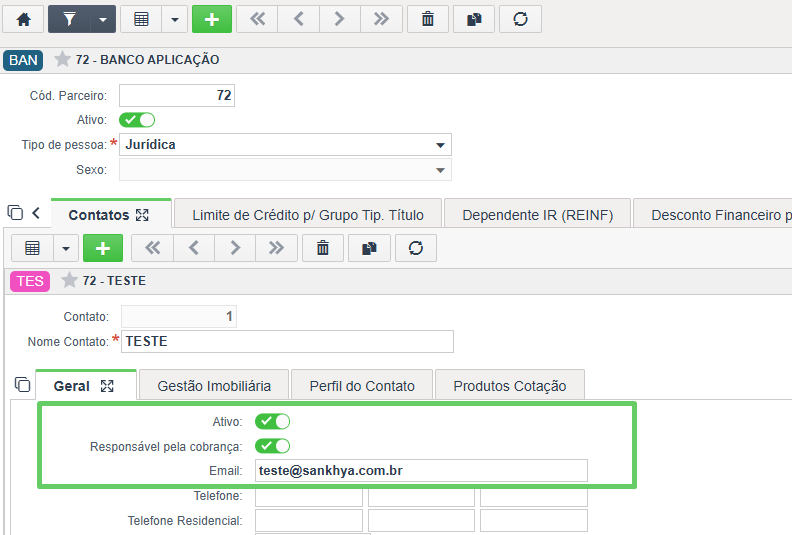
Task: Add a new contact with green plus
Action: 103,248
